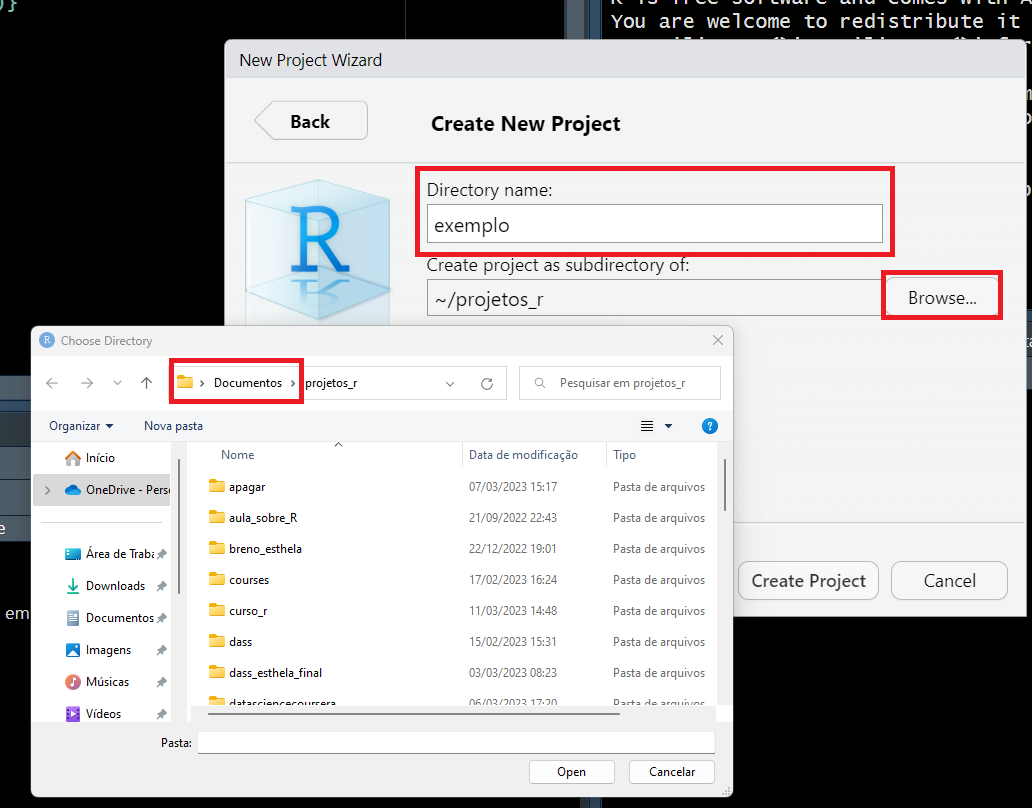Image resolution: width=1032 pixels, height=808 pixels.
Task: Open the file dialog help icon
Action: pos(710,426)
